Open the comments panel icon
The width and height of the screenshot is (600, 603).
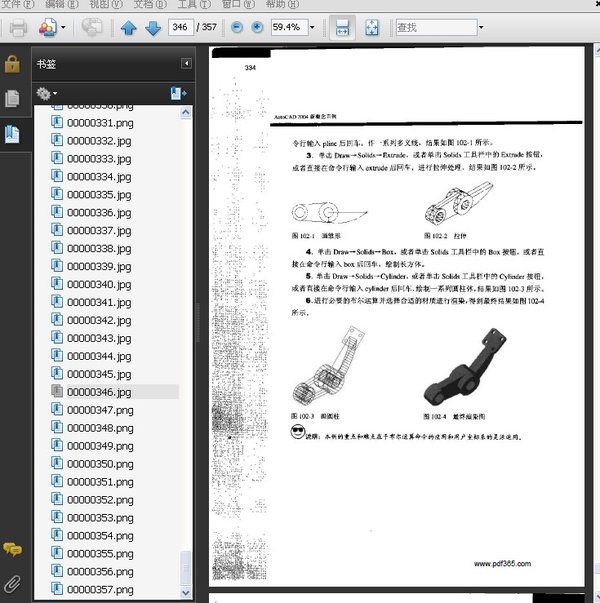pyautogui.click(x=13, y=550)
